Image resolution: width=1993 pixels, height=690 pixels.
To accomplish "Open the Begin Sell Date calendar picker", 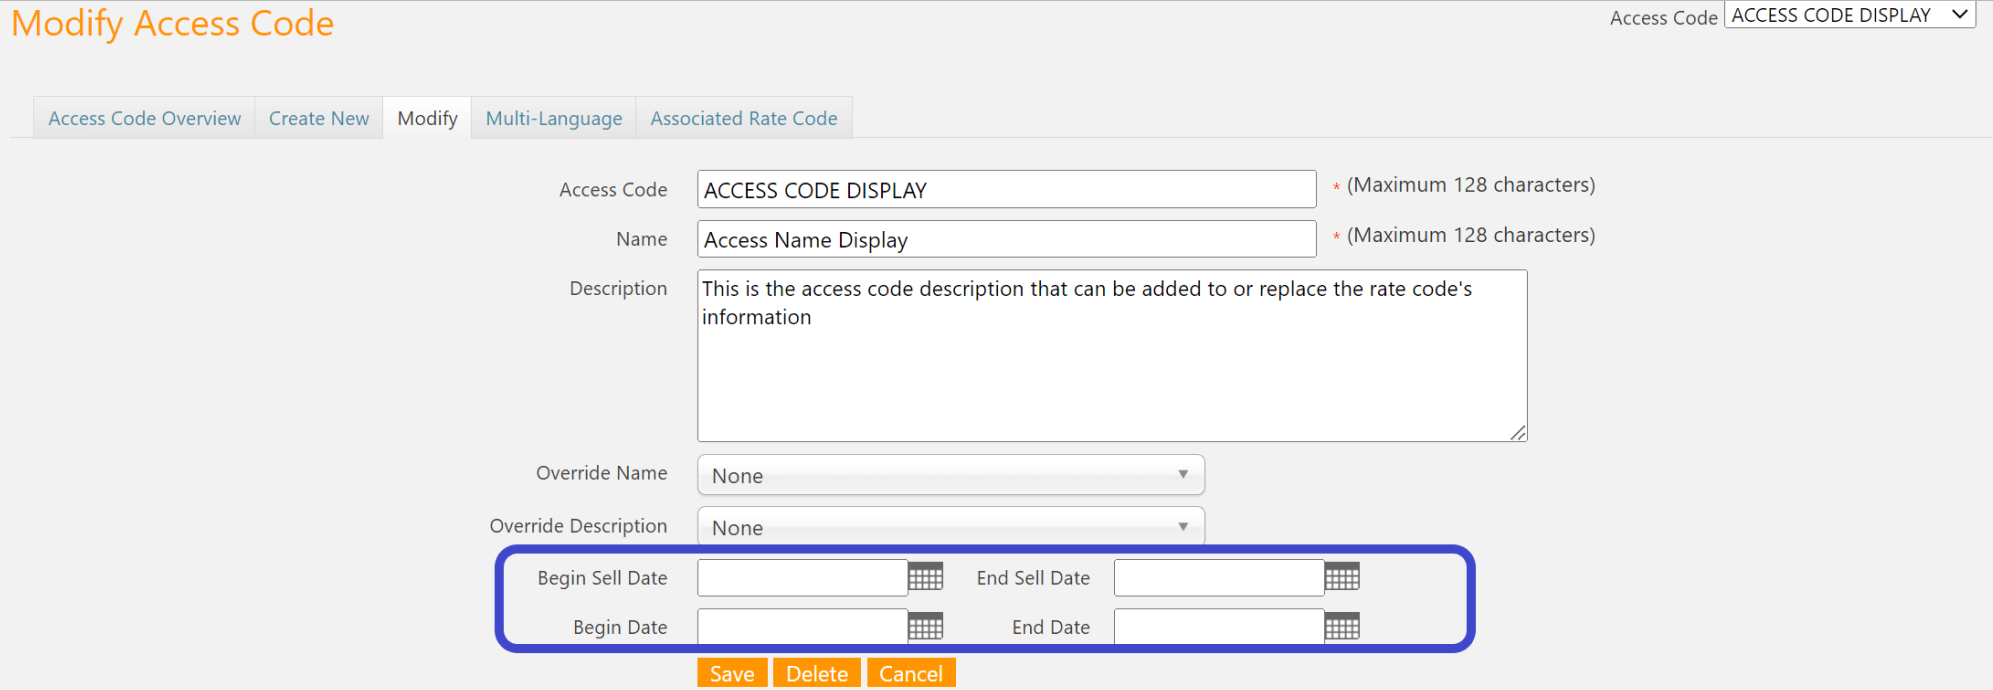I will (x=925, y=577).
